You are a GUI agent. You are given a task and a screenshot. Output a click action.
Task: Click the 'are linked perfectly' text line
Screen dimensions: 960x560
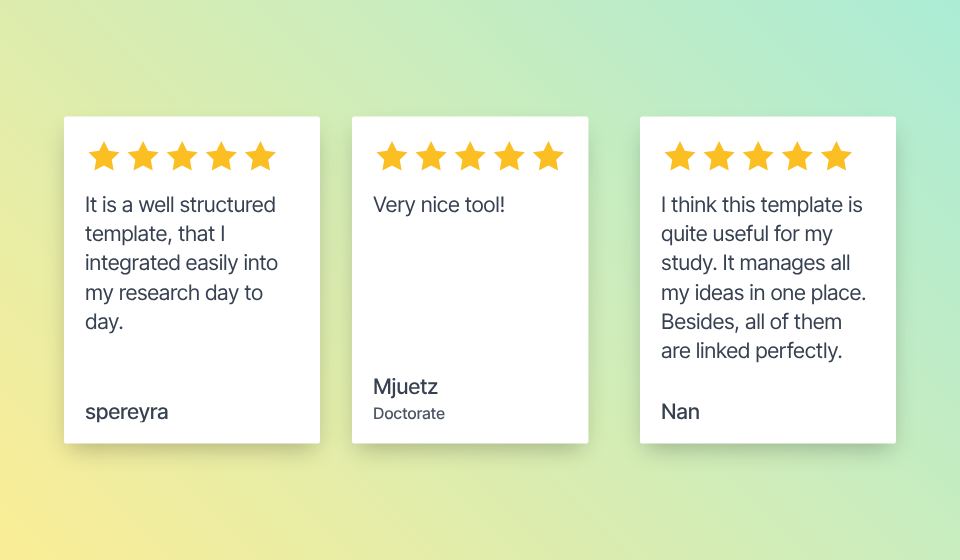pos(752,351)
